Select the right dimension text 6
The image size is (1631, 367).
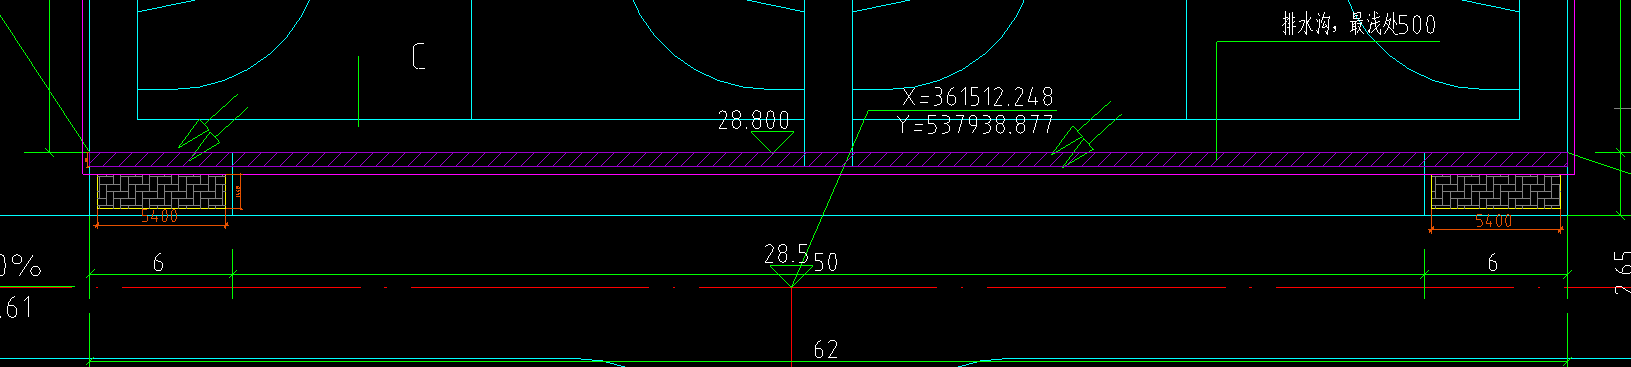(1493, 263)
